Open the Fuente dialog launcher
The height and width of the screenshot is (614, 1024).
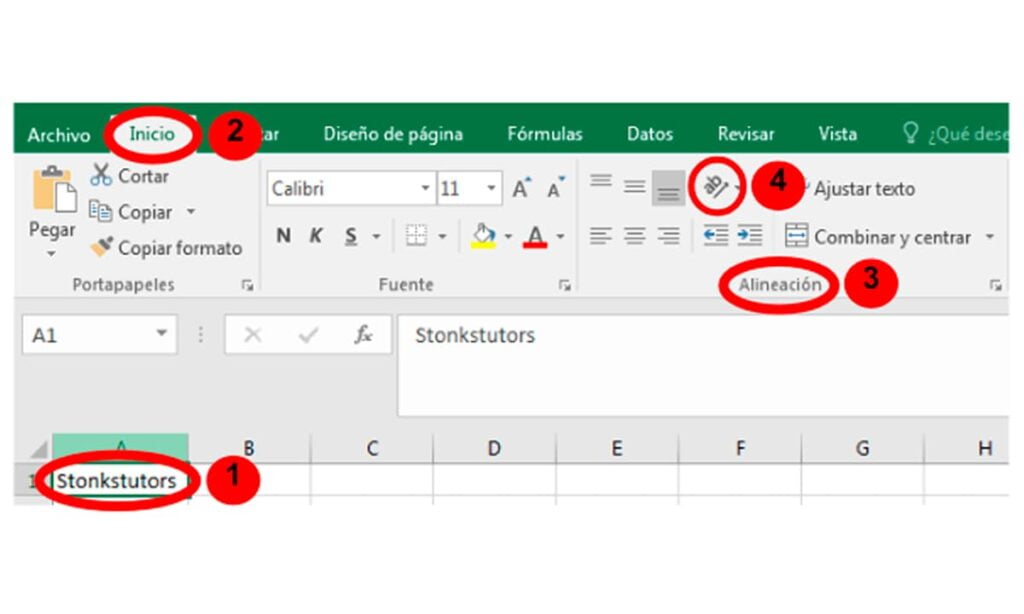coord(565,285)
